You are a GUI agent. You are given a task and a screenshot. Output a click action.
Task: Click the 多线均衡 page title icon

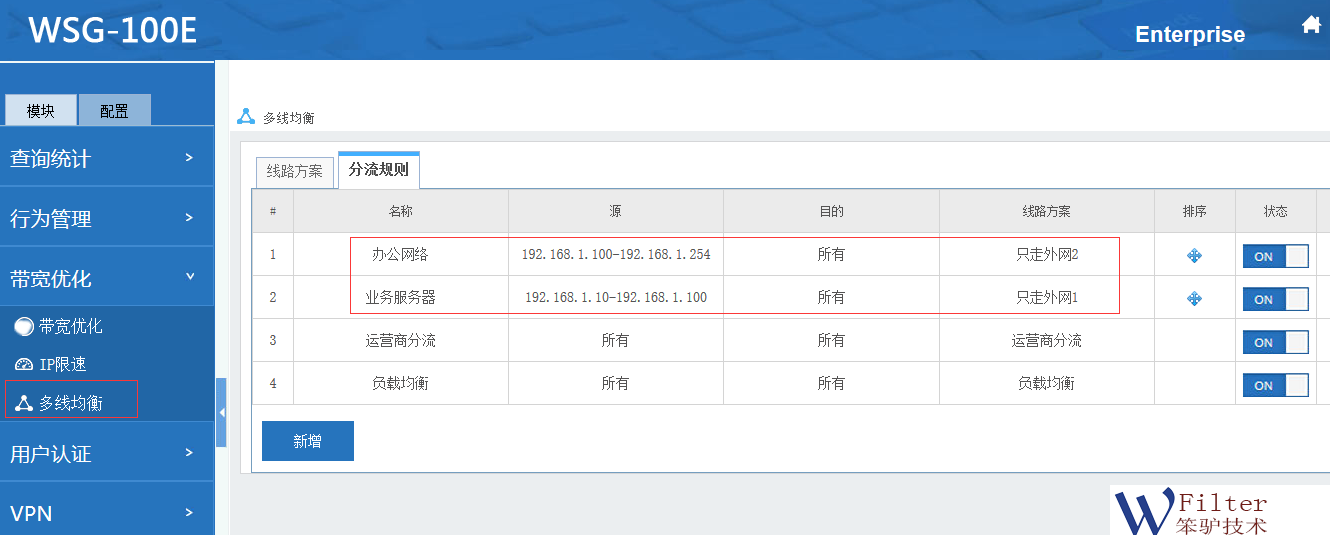pyautogui.click(x=246, y=116)
